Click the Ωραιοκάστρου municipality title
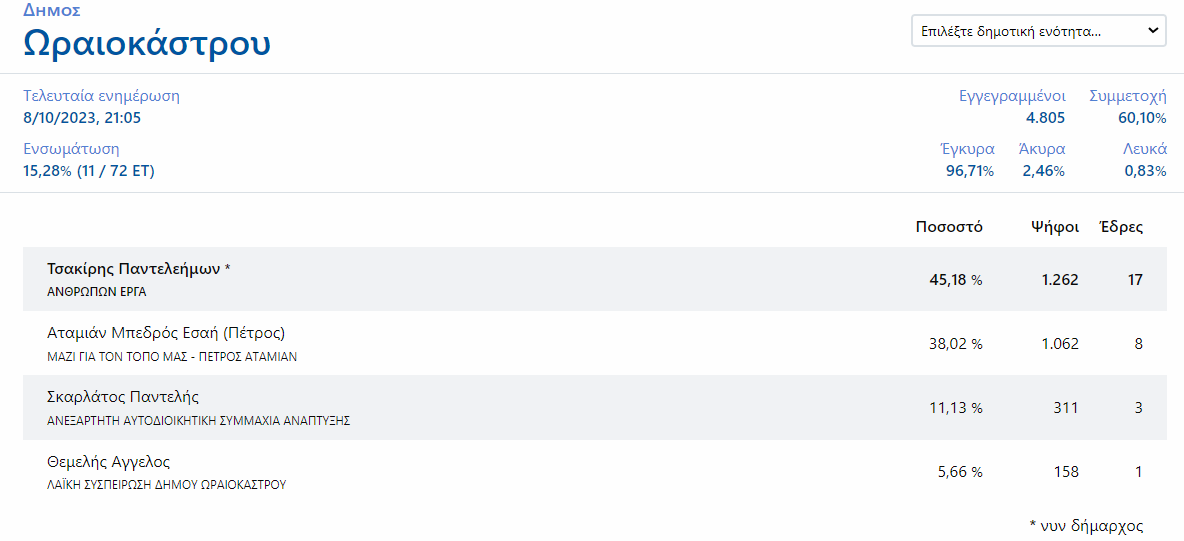 click(x=147, y=44)
